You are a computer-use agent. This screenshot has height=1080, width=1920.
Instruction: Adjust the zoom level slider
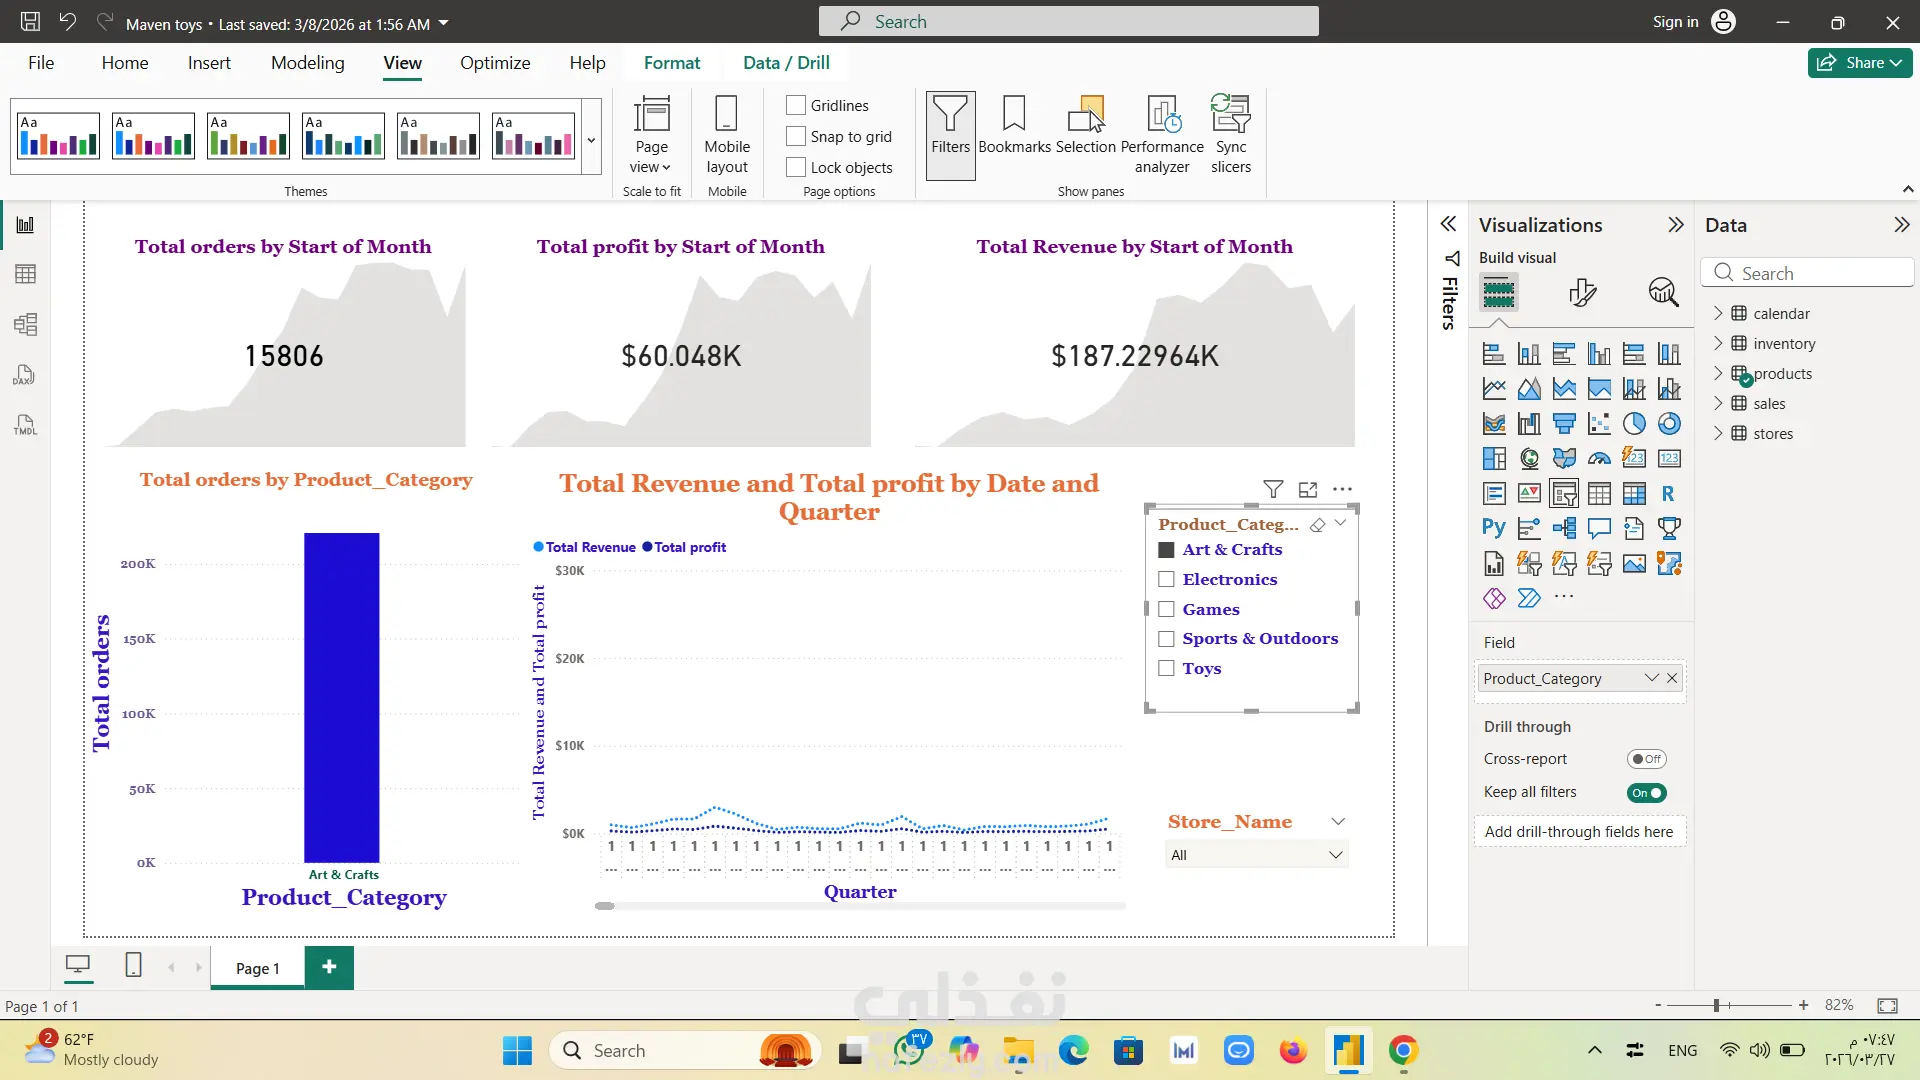pyautogui.click(x=1716, y=1005)
